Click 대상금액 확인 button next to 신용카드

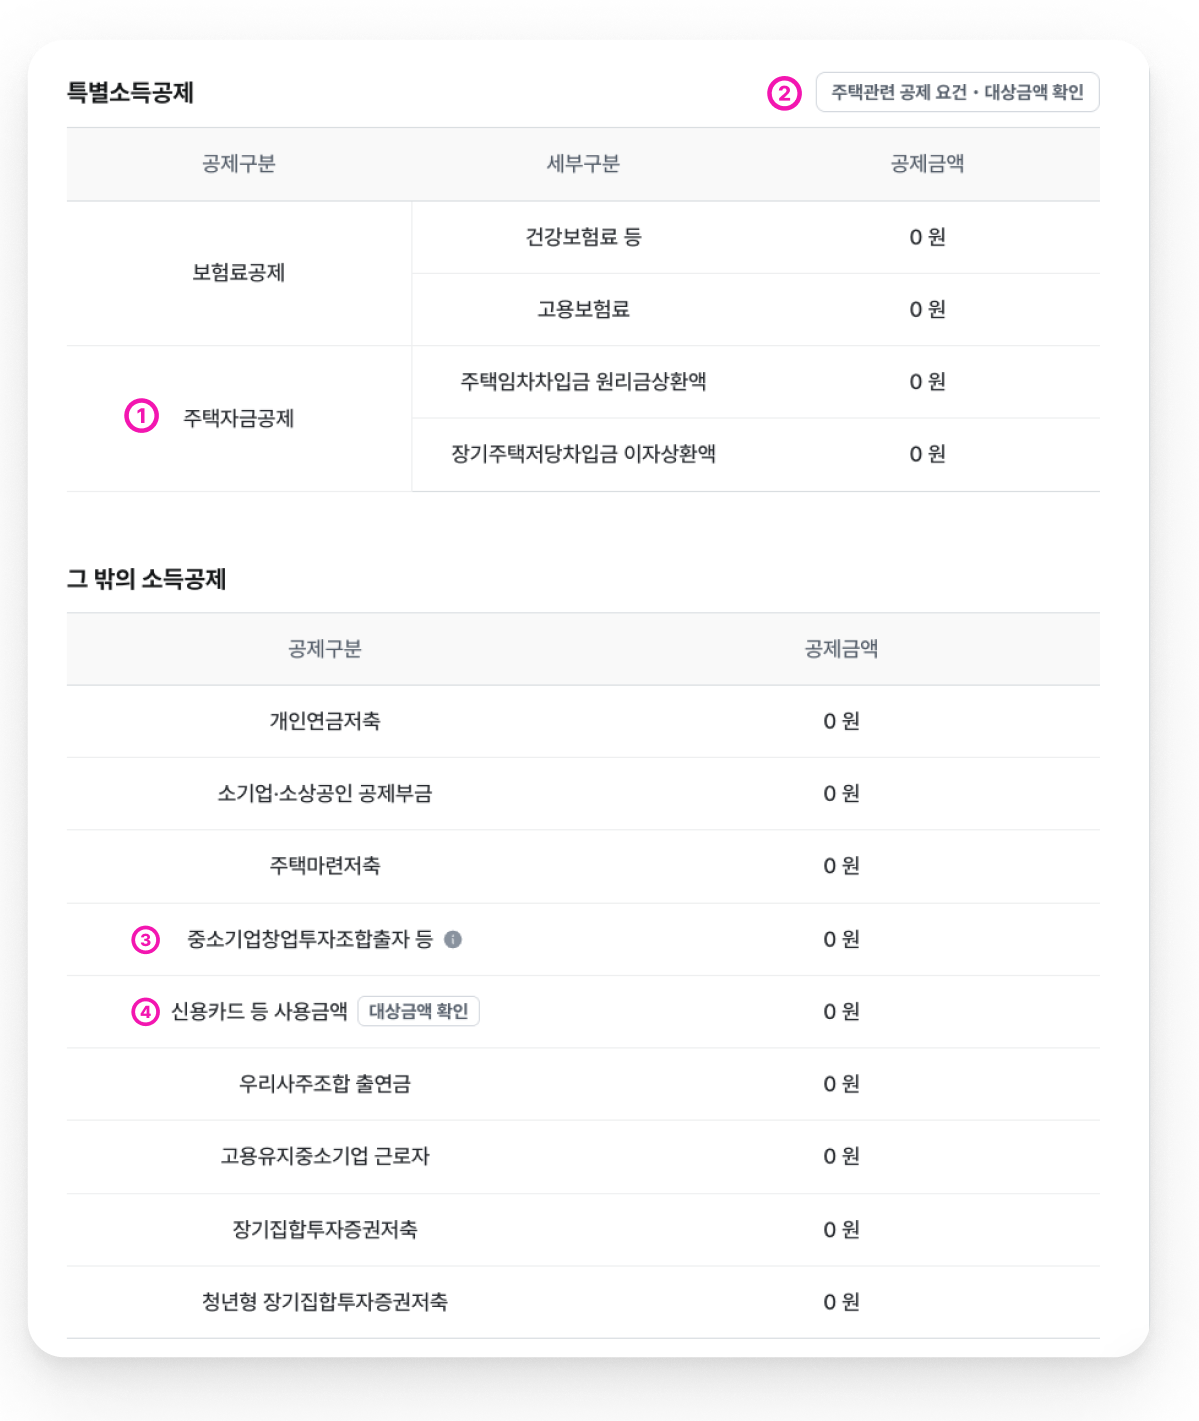(x=418, y=1011)
